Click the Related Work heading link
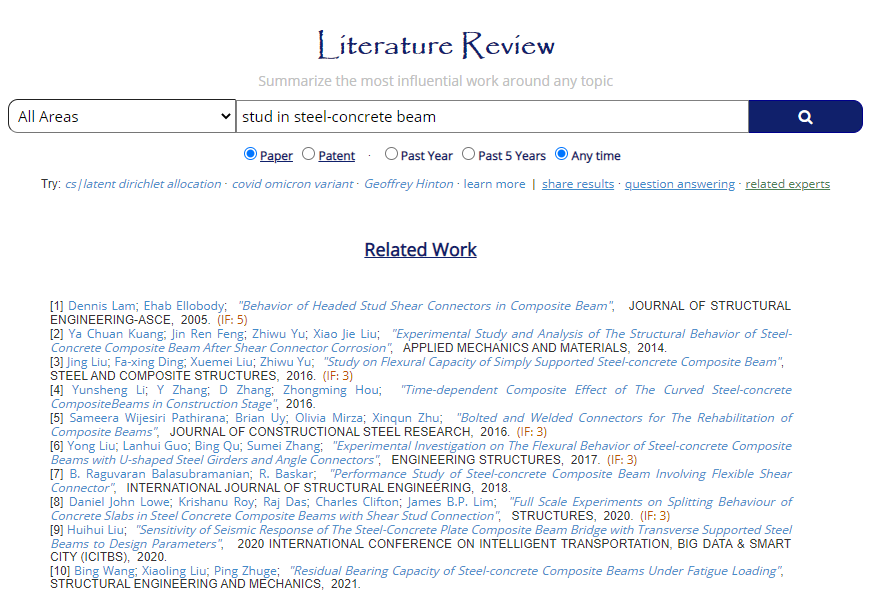The width and height of the screenshot is (878, 608). coord(421,250)
